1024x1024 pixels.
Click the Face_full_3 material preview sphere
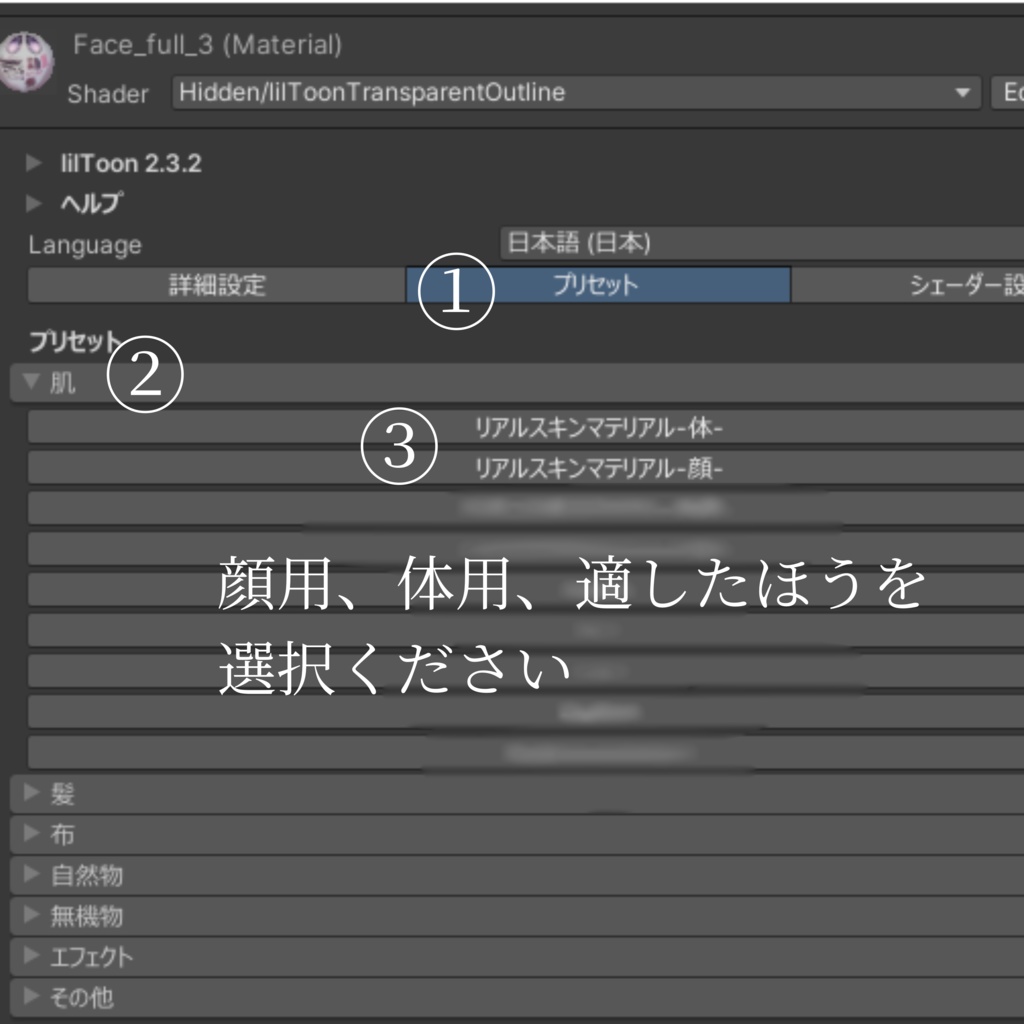point(27,60)
